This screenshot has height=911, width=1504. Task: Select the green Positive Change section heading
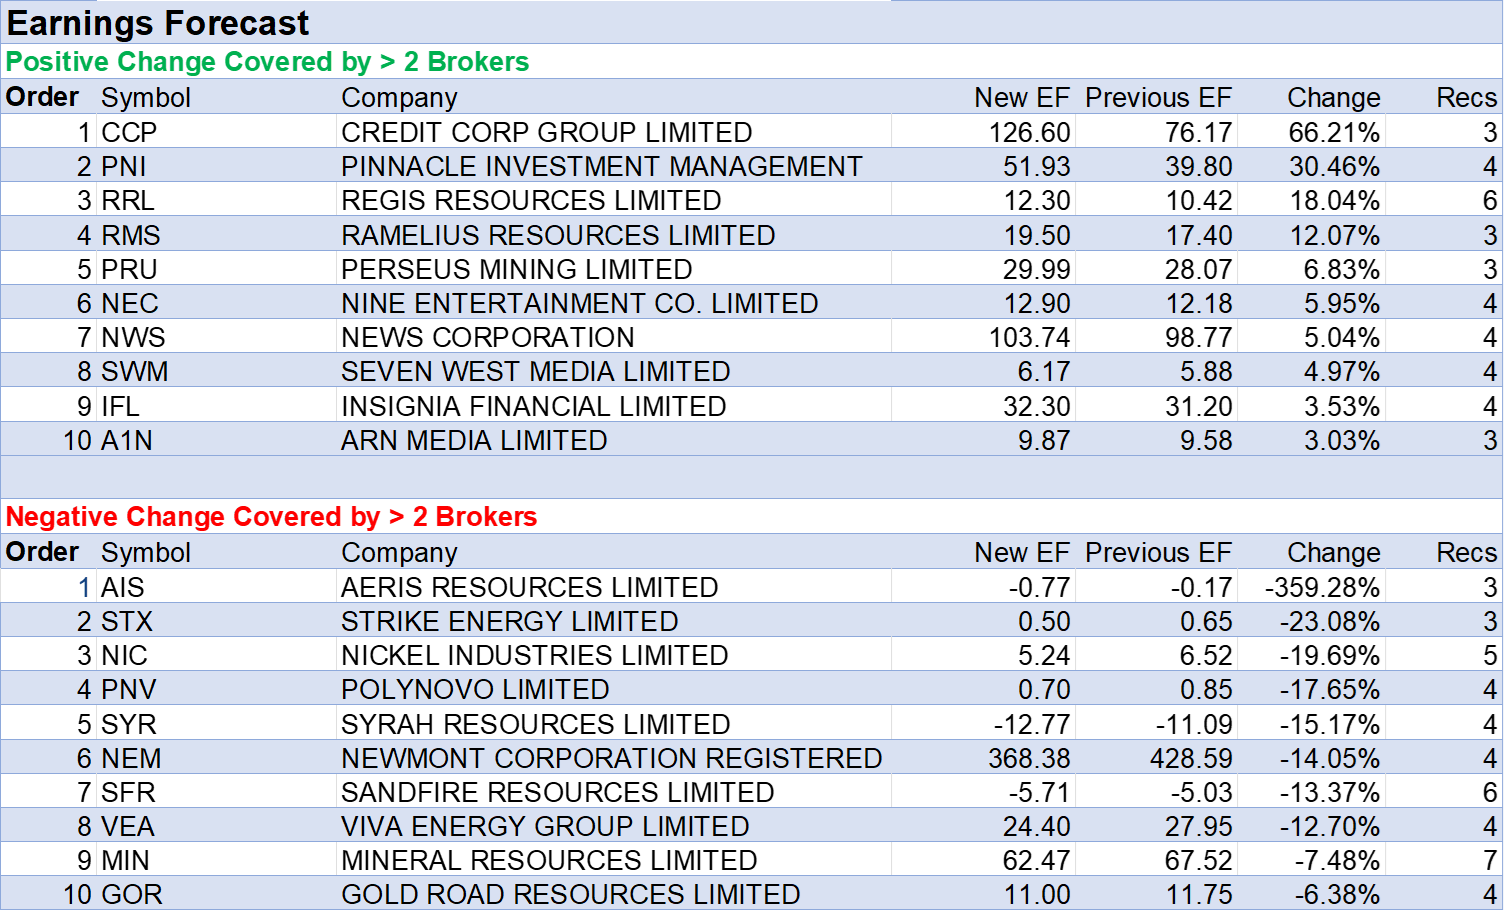(267, 62)
